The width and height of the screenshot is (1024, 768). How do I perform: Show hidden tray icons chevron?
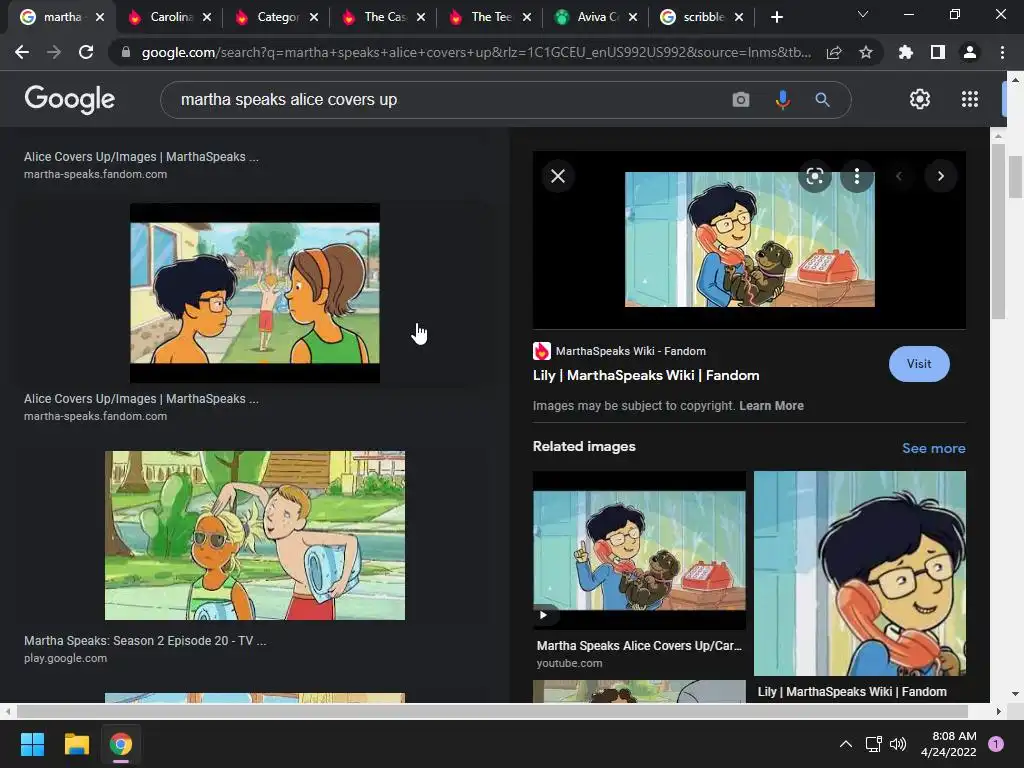pos(845,744)
